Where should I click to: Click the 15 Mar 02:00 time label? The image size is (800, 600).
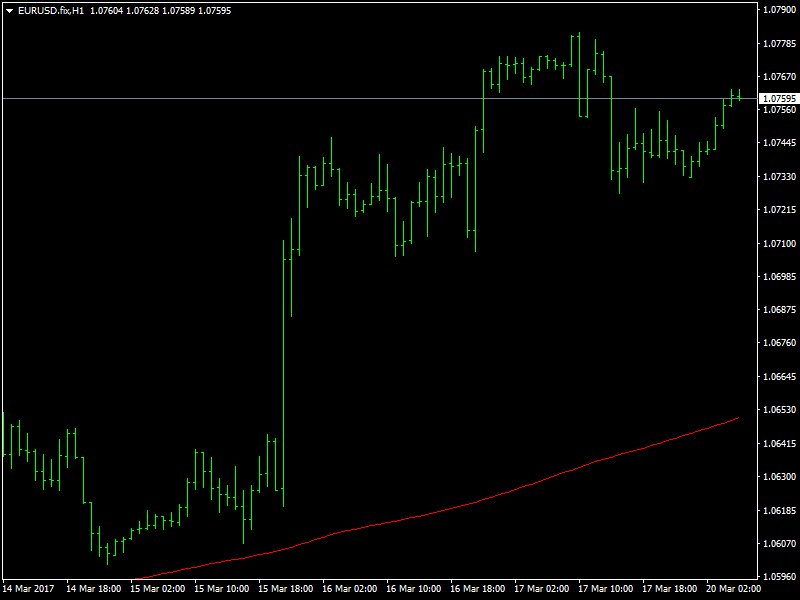[x=158, y=589]
